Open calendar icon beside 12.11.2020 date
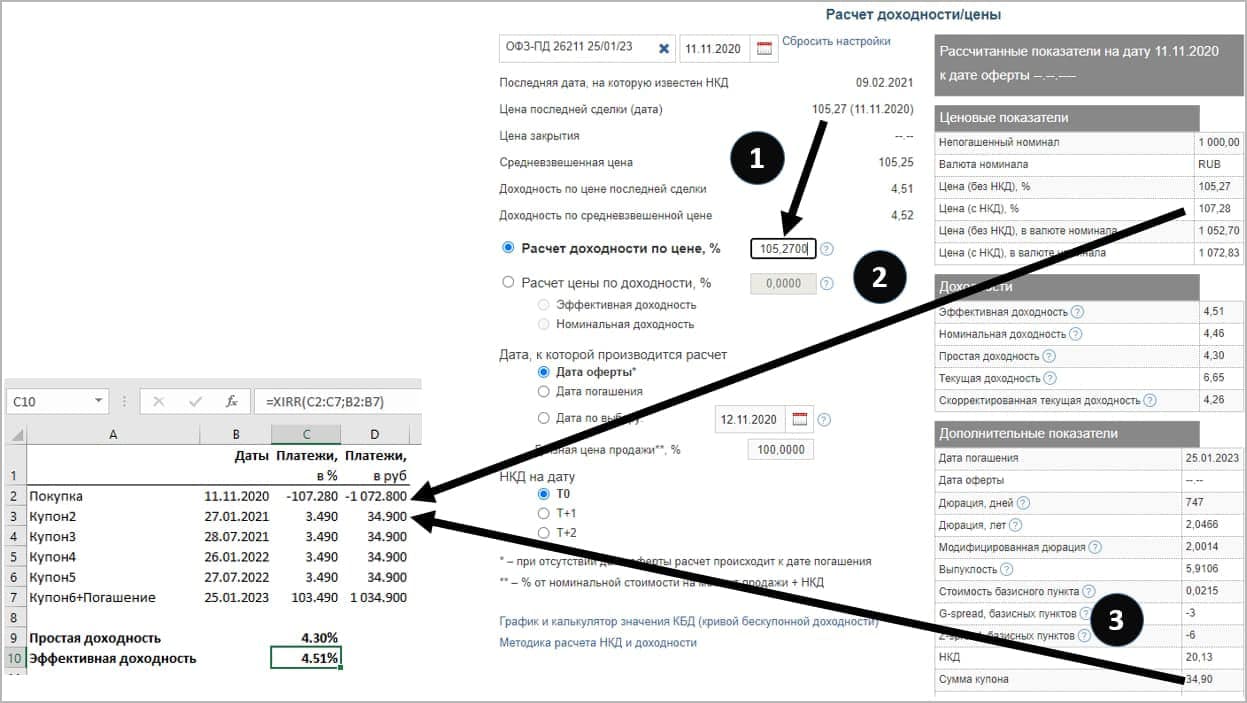The height and width of the screenshot is (703, 1247). pos(800,419)
